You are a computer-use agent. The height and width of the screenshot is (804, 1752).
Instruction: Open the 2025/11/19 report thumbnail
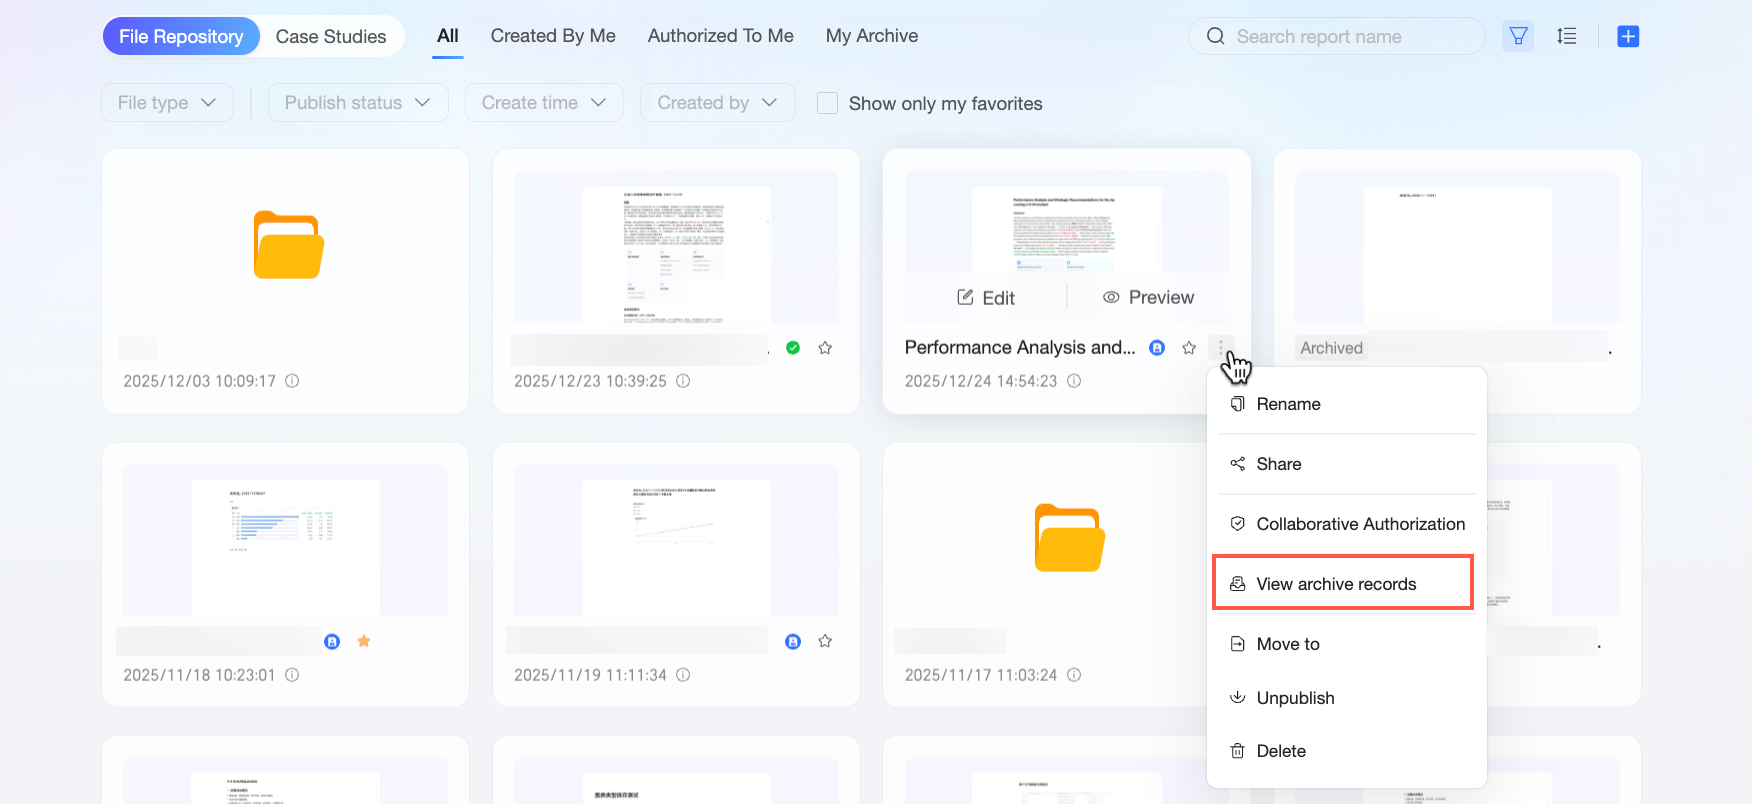pyautogui.click(x=676, y=540)
